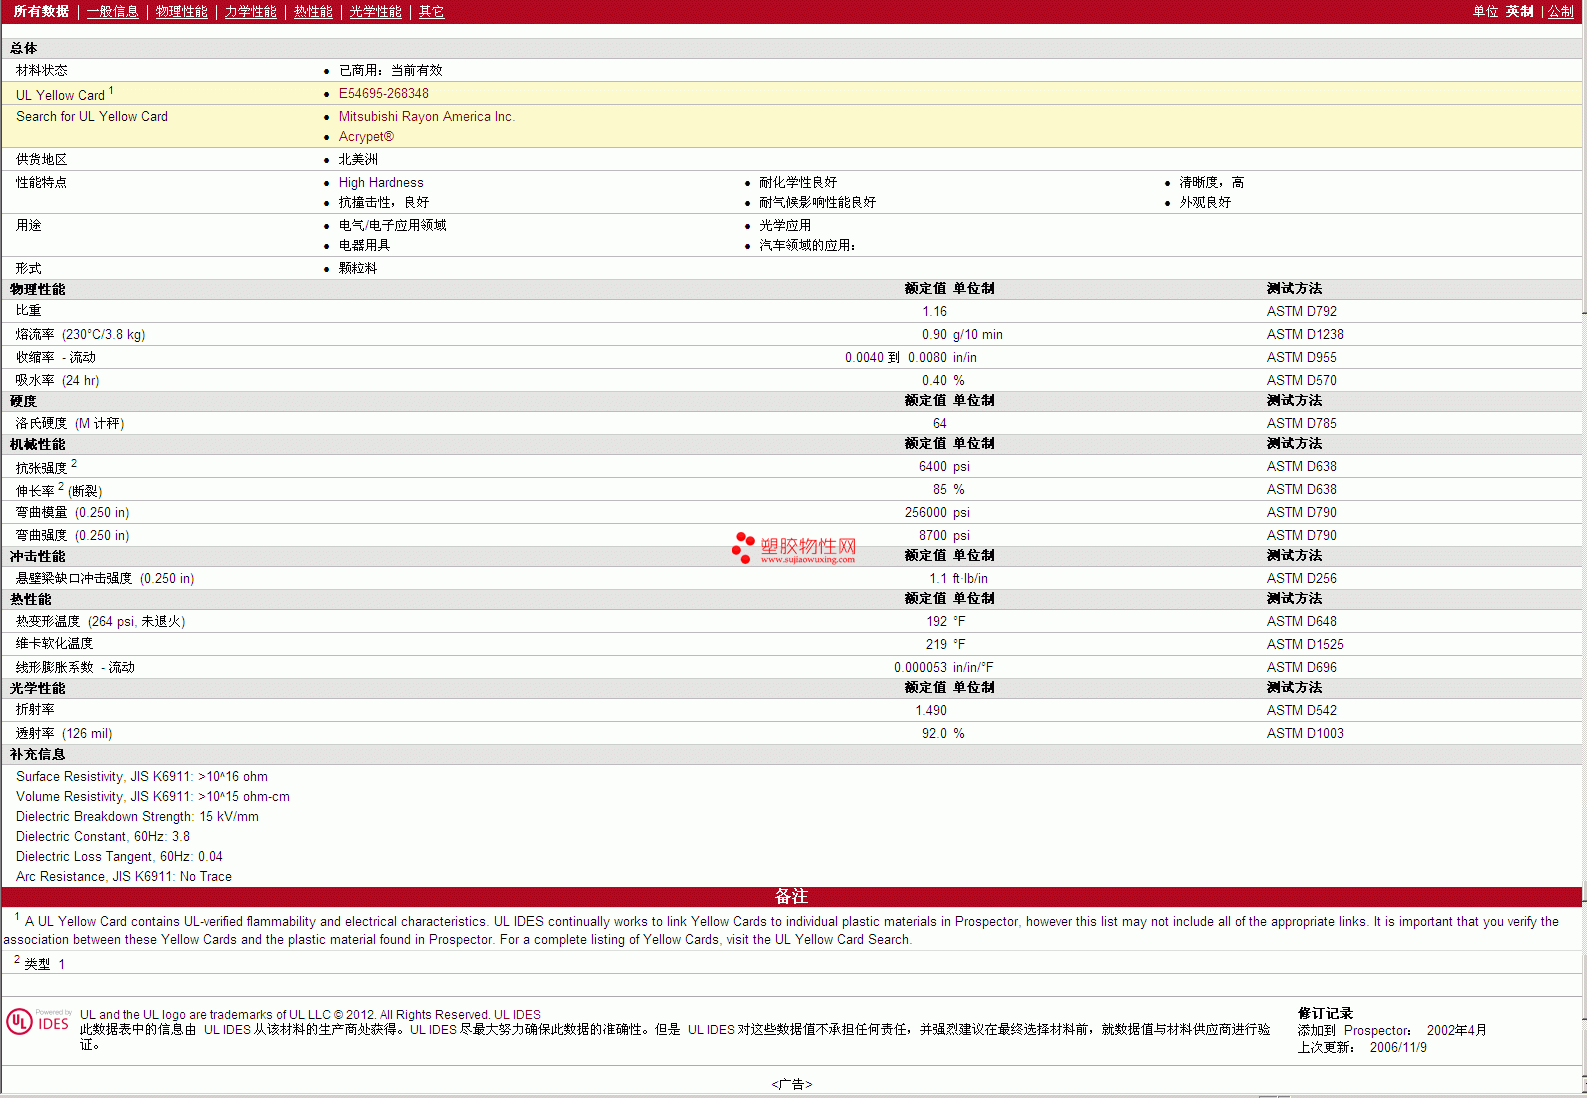Open UL Yellow Card link E54695-268348
The height and width of the screenshot is (1098, 1587).
(383, 94)
